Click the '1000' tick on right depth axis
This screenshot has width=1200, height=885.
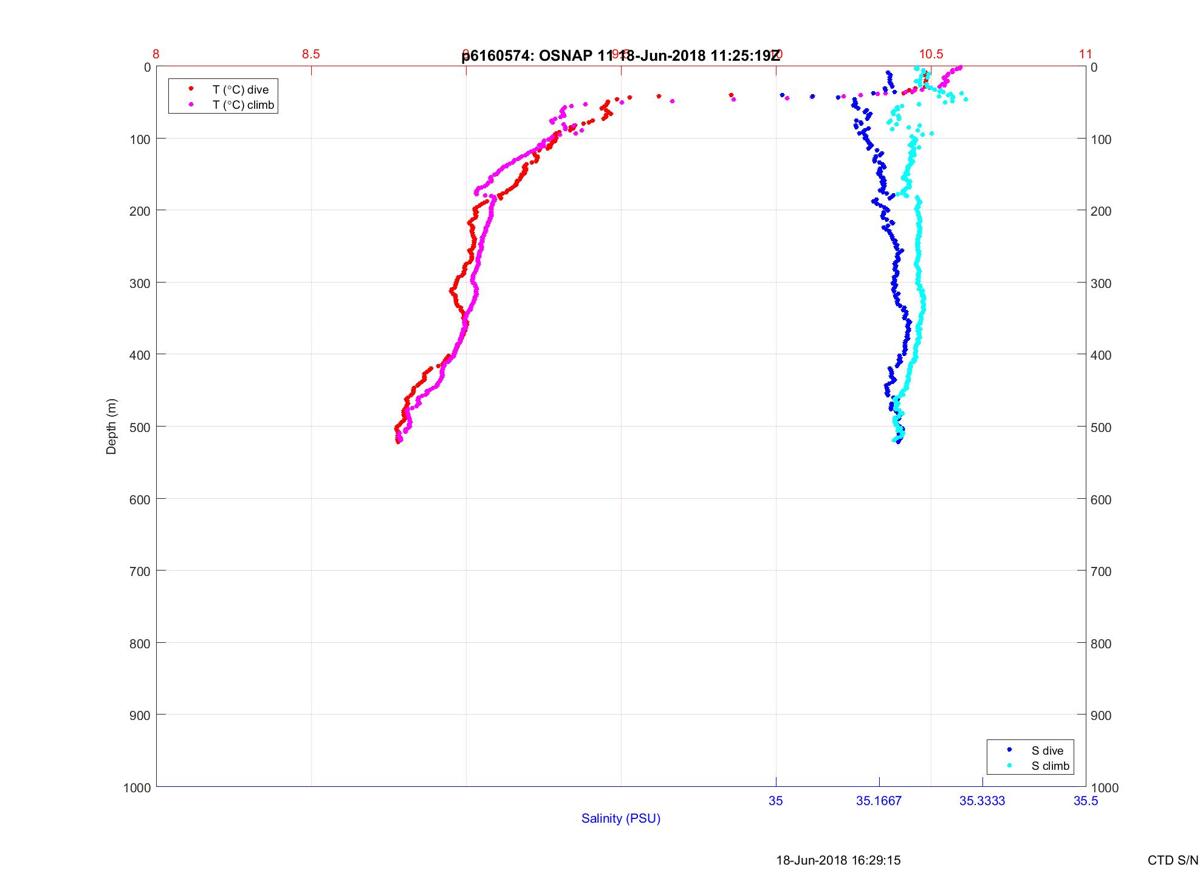click(1105, 788)
